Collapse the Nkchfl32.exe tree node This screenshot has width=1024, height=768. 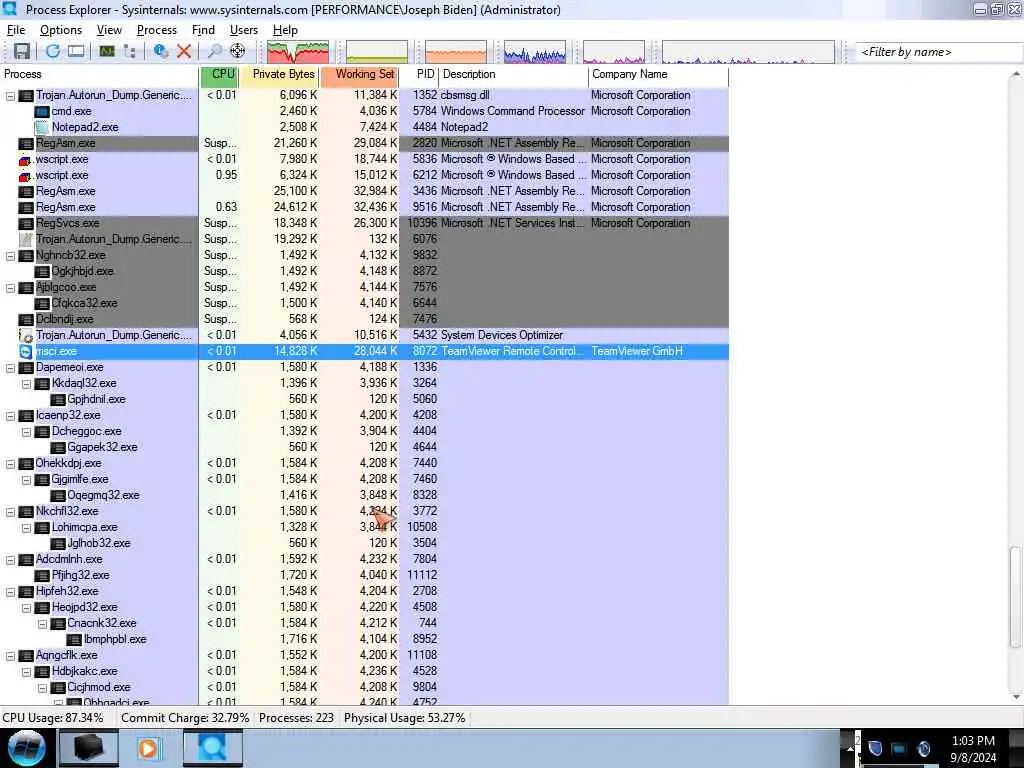click(x=10, y=512)
